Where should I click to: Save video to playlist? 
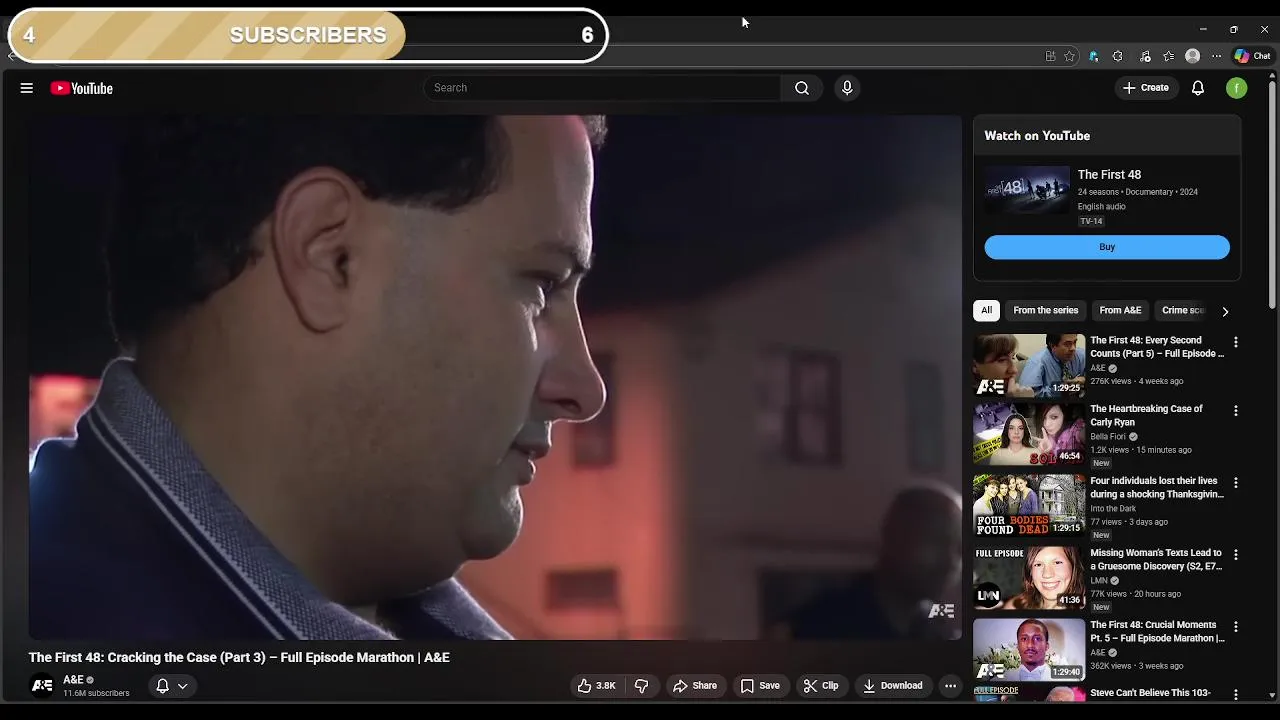click(760, 686)
